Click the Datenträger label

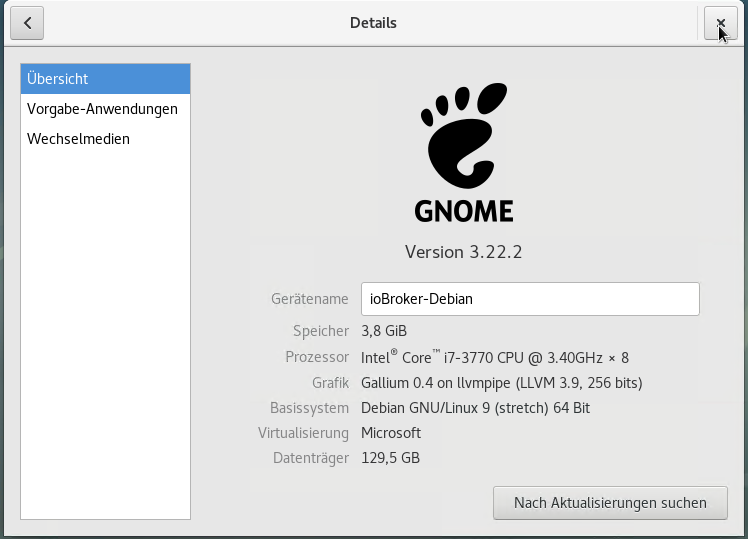311,458
